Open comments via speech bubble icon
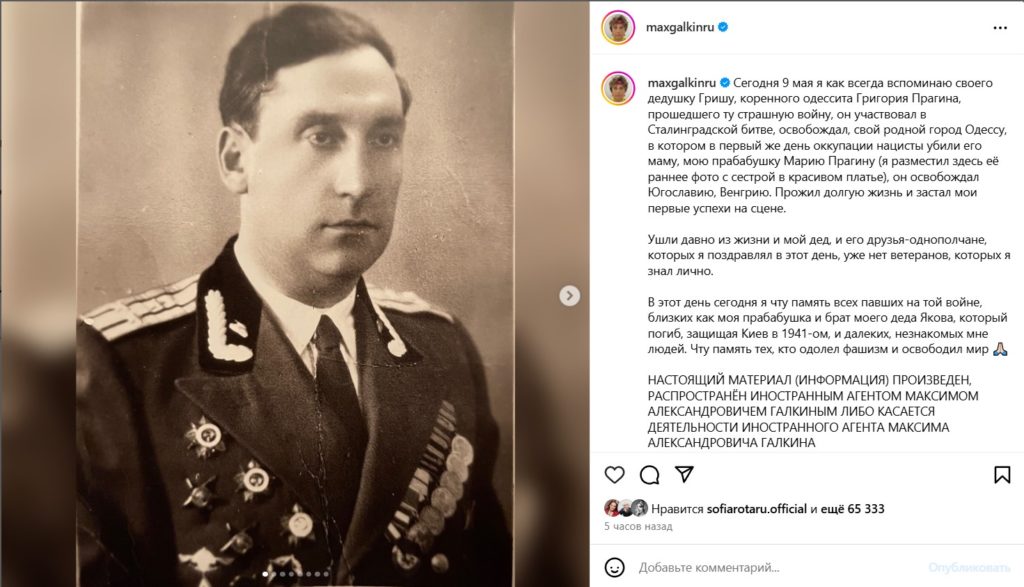 [x=649, y=475]
